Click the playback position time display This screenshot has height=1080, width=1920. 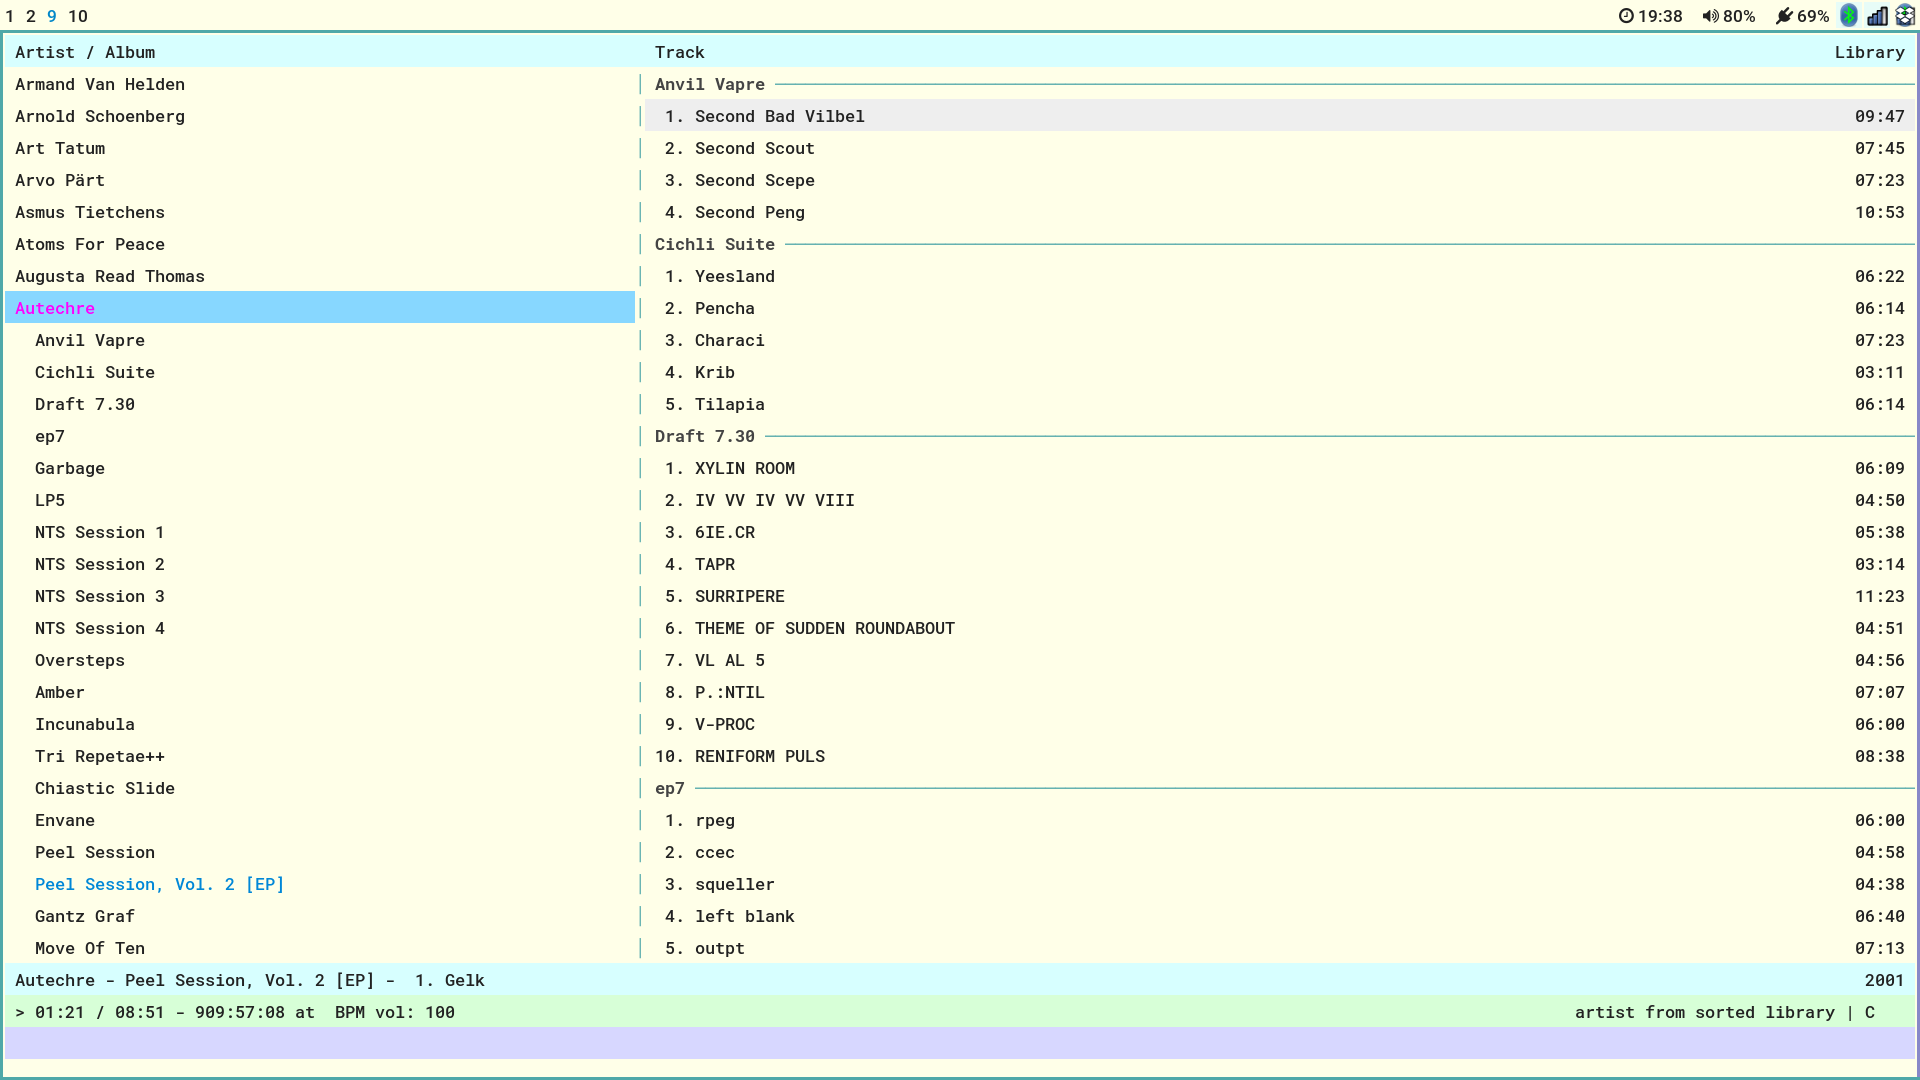click(x=60, y=1012)
